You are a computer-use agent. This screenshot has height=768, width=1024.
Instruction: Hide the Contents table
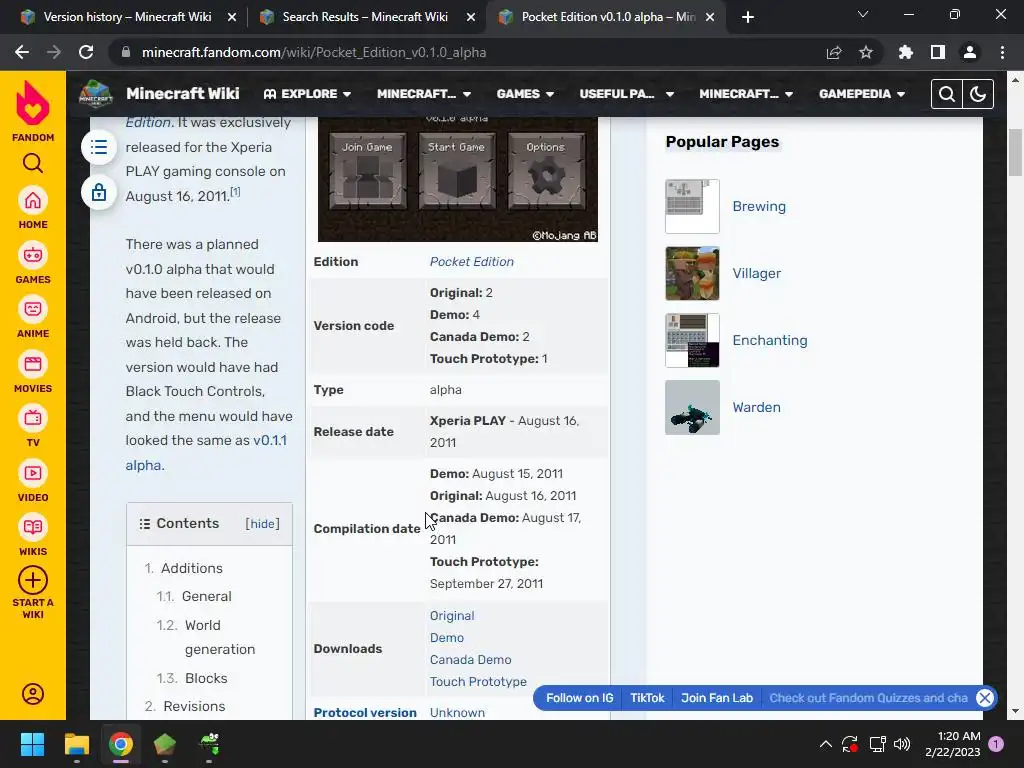coord(263,524)
